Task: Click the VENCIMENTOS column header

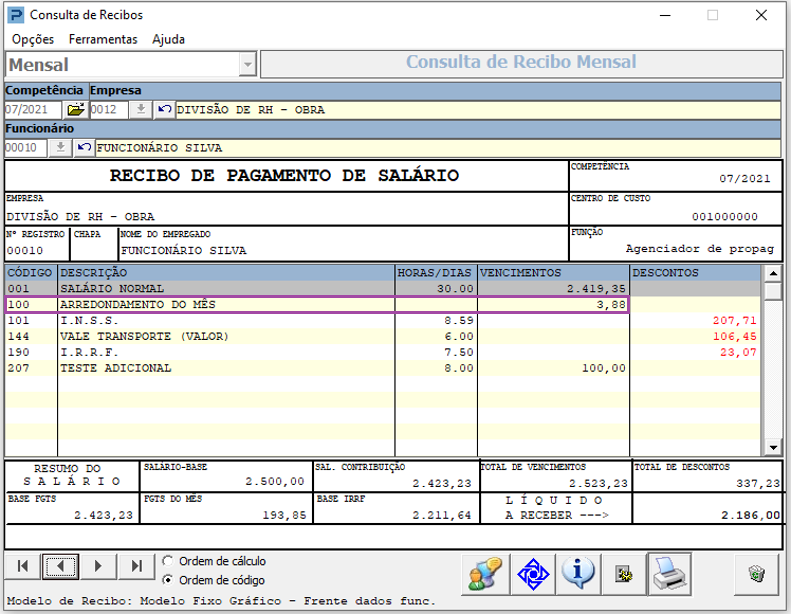Action: click(553, 273)
